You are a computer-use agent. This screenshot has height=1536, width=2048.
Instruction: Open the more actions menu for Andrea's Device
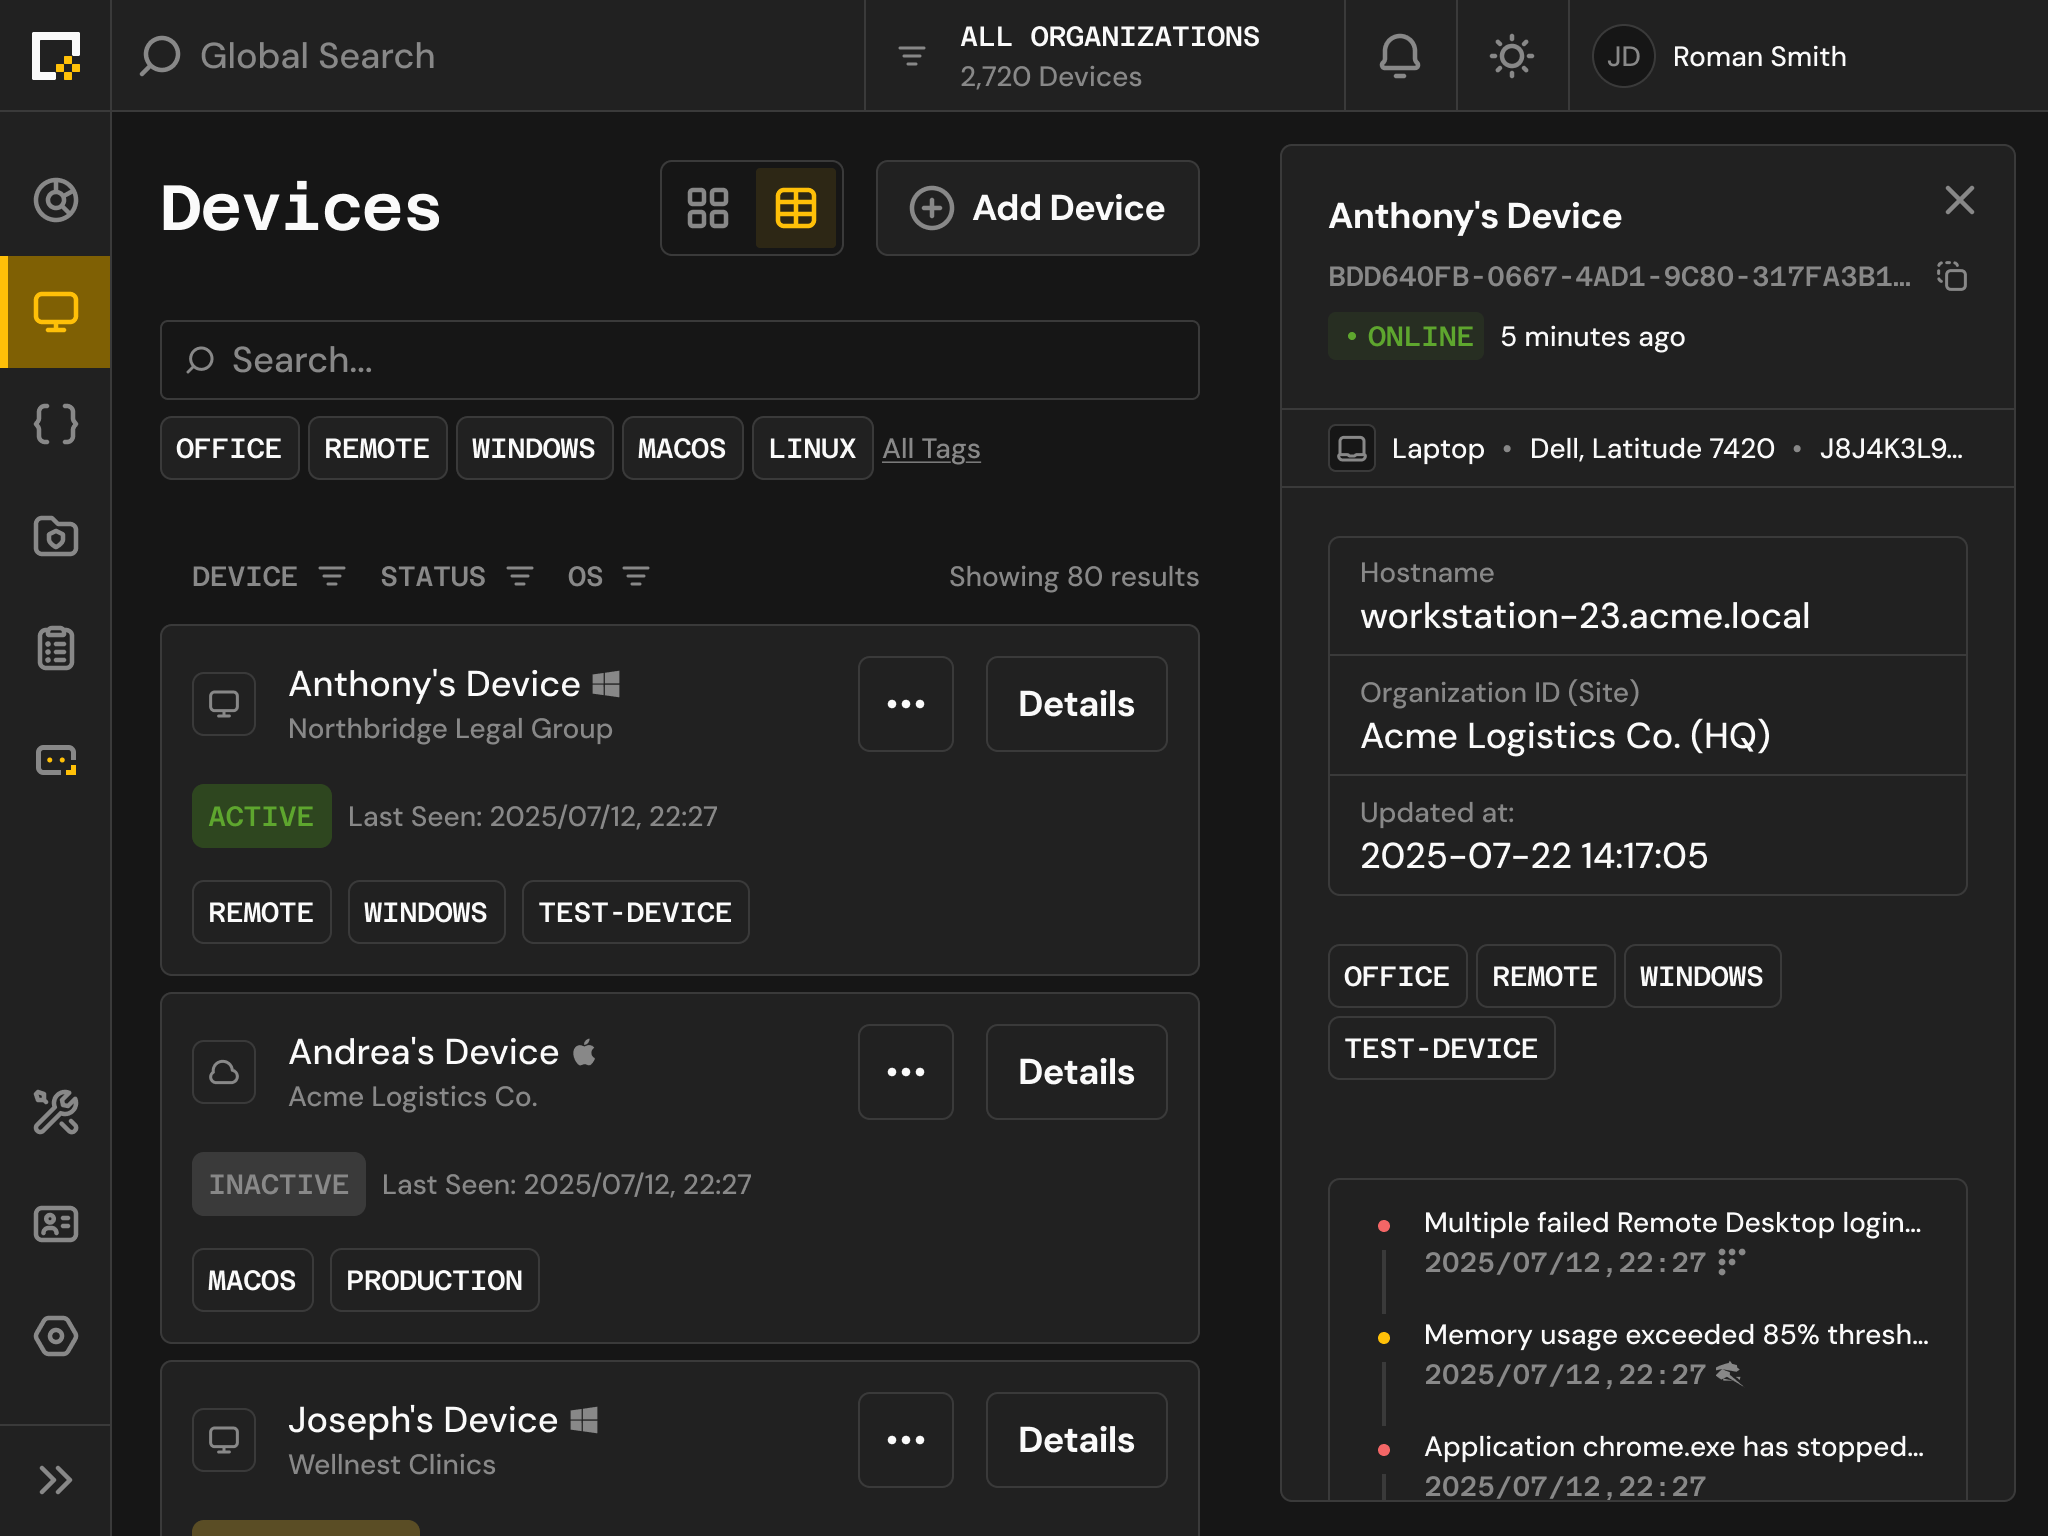tap(905, 1072)
